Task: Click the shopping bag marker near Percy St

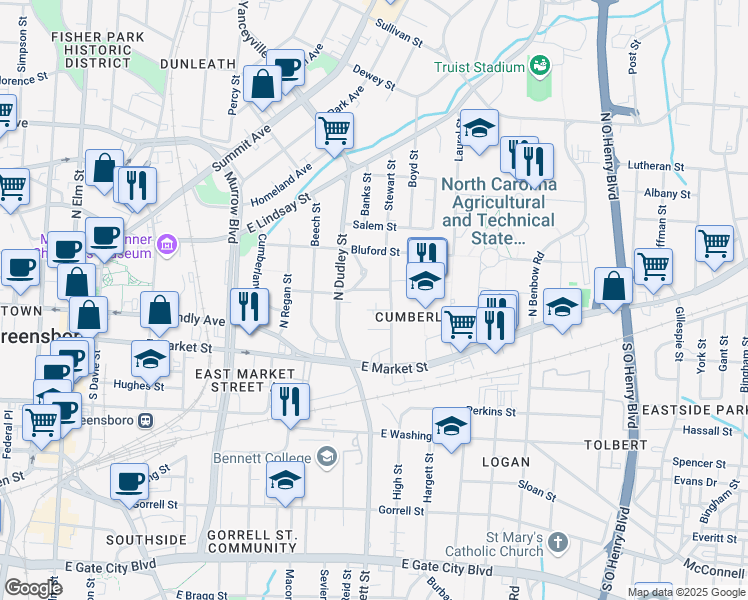Action: tap(262, 86)
